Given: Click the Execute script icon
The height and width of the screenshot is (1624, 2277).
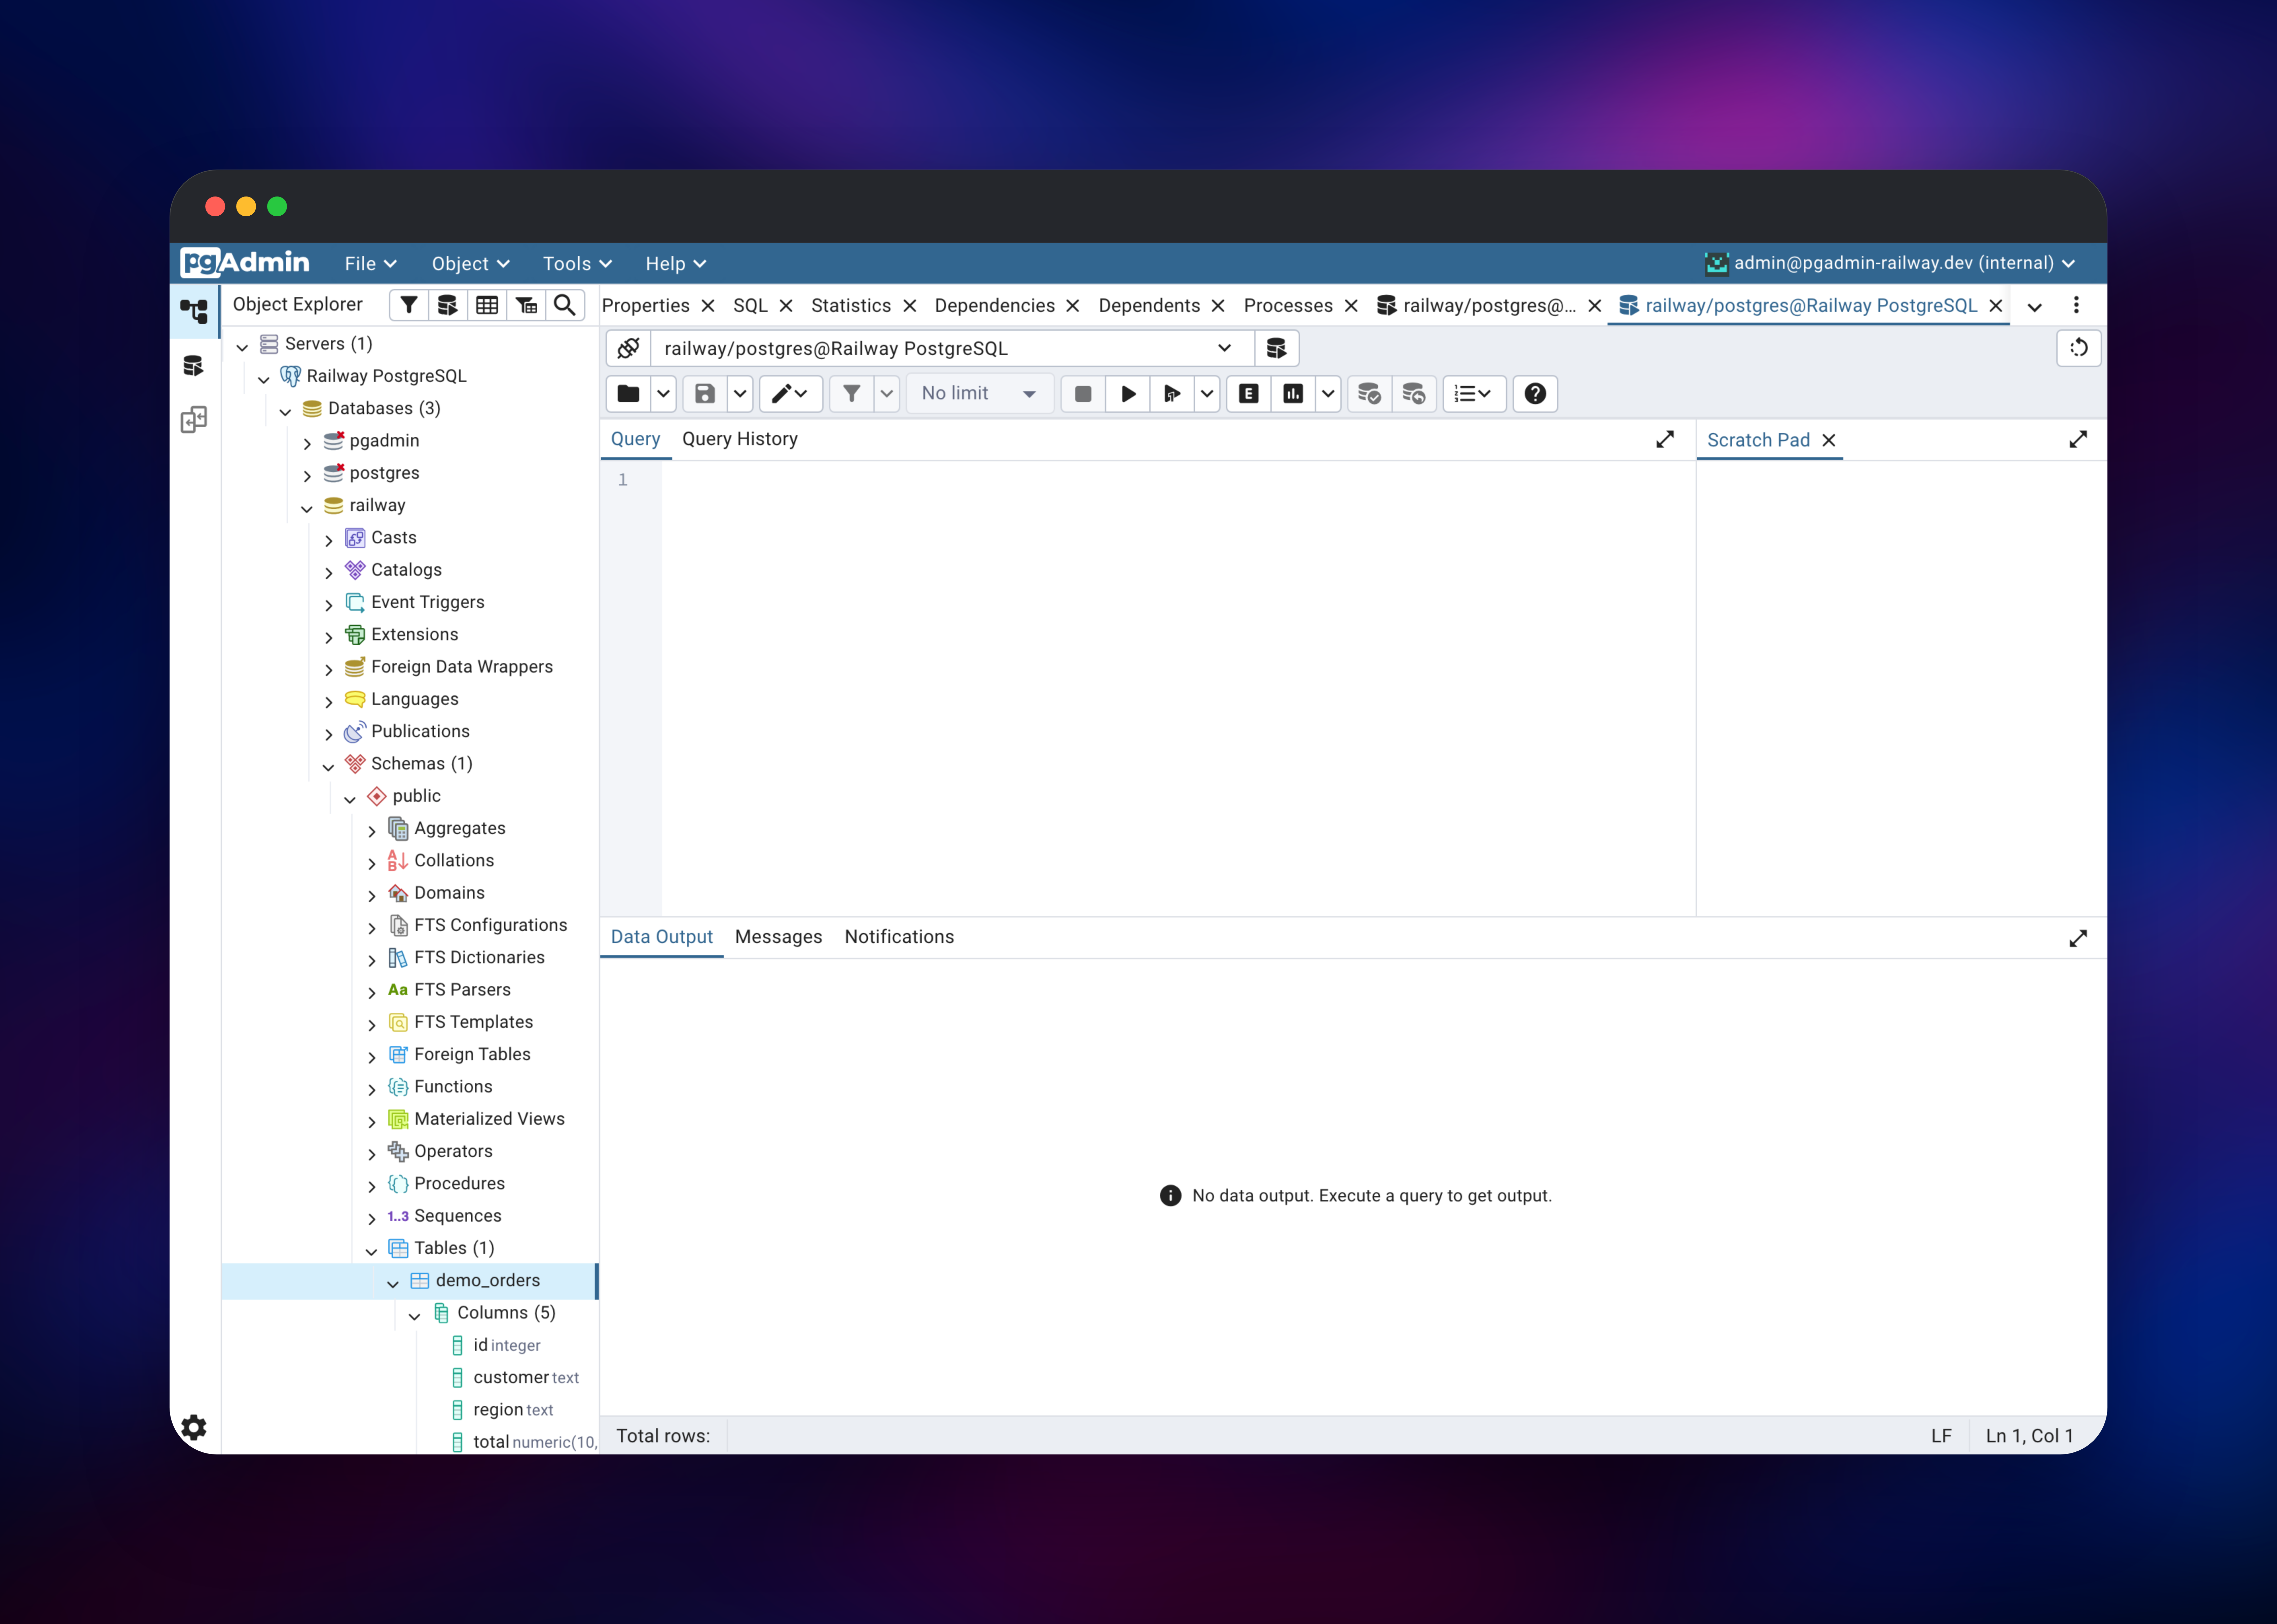Looking at the screenshot, I should tap(1172, 394).
